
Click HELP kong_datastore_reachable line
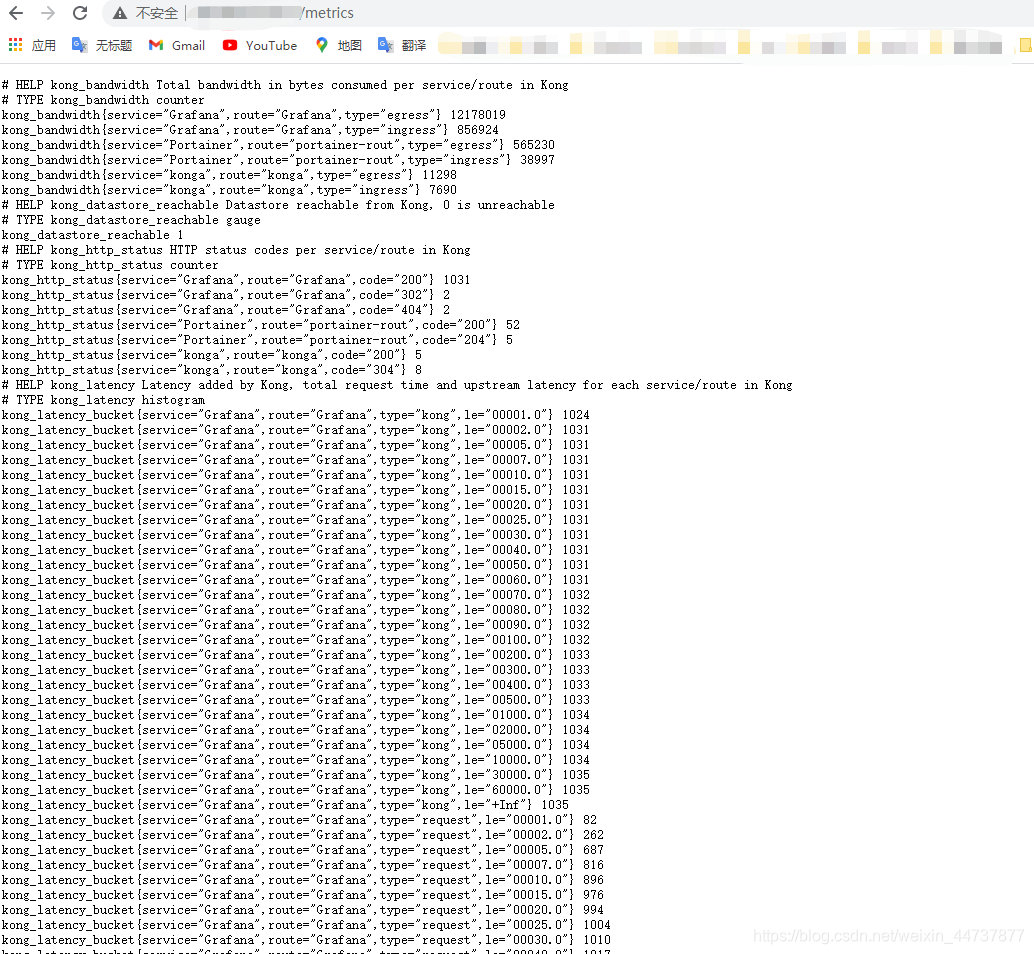278,205
